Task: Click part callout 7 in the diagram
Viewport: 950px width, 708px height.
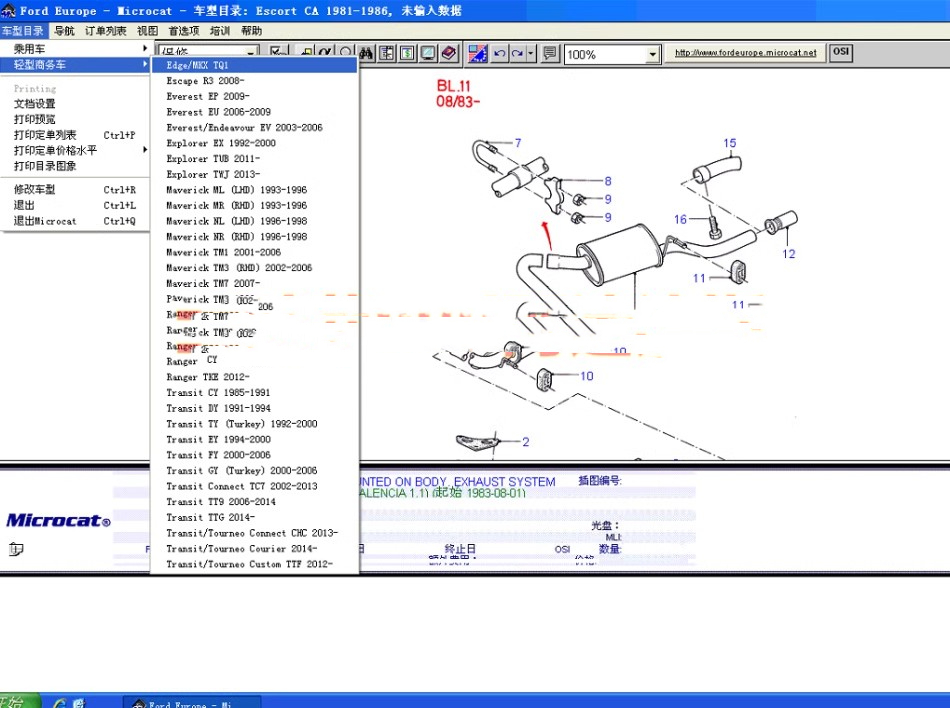Action: (x=518, y=143)
